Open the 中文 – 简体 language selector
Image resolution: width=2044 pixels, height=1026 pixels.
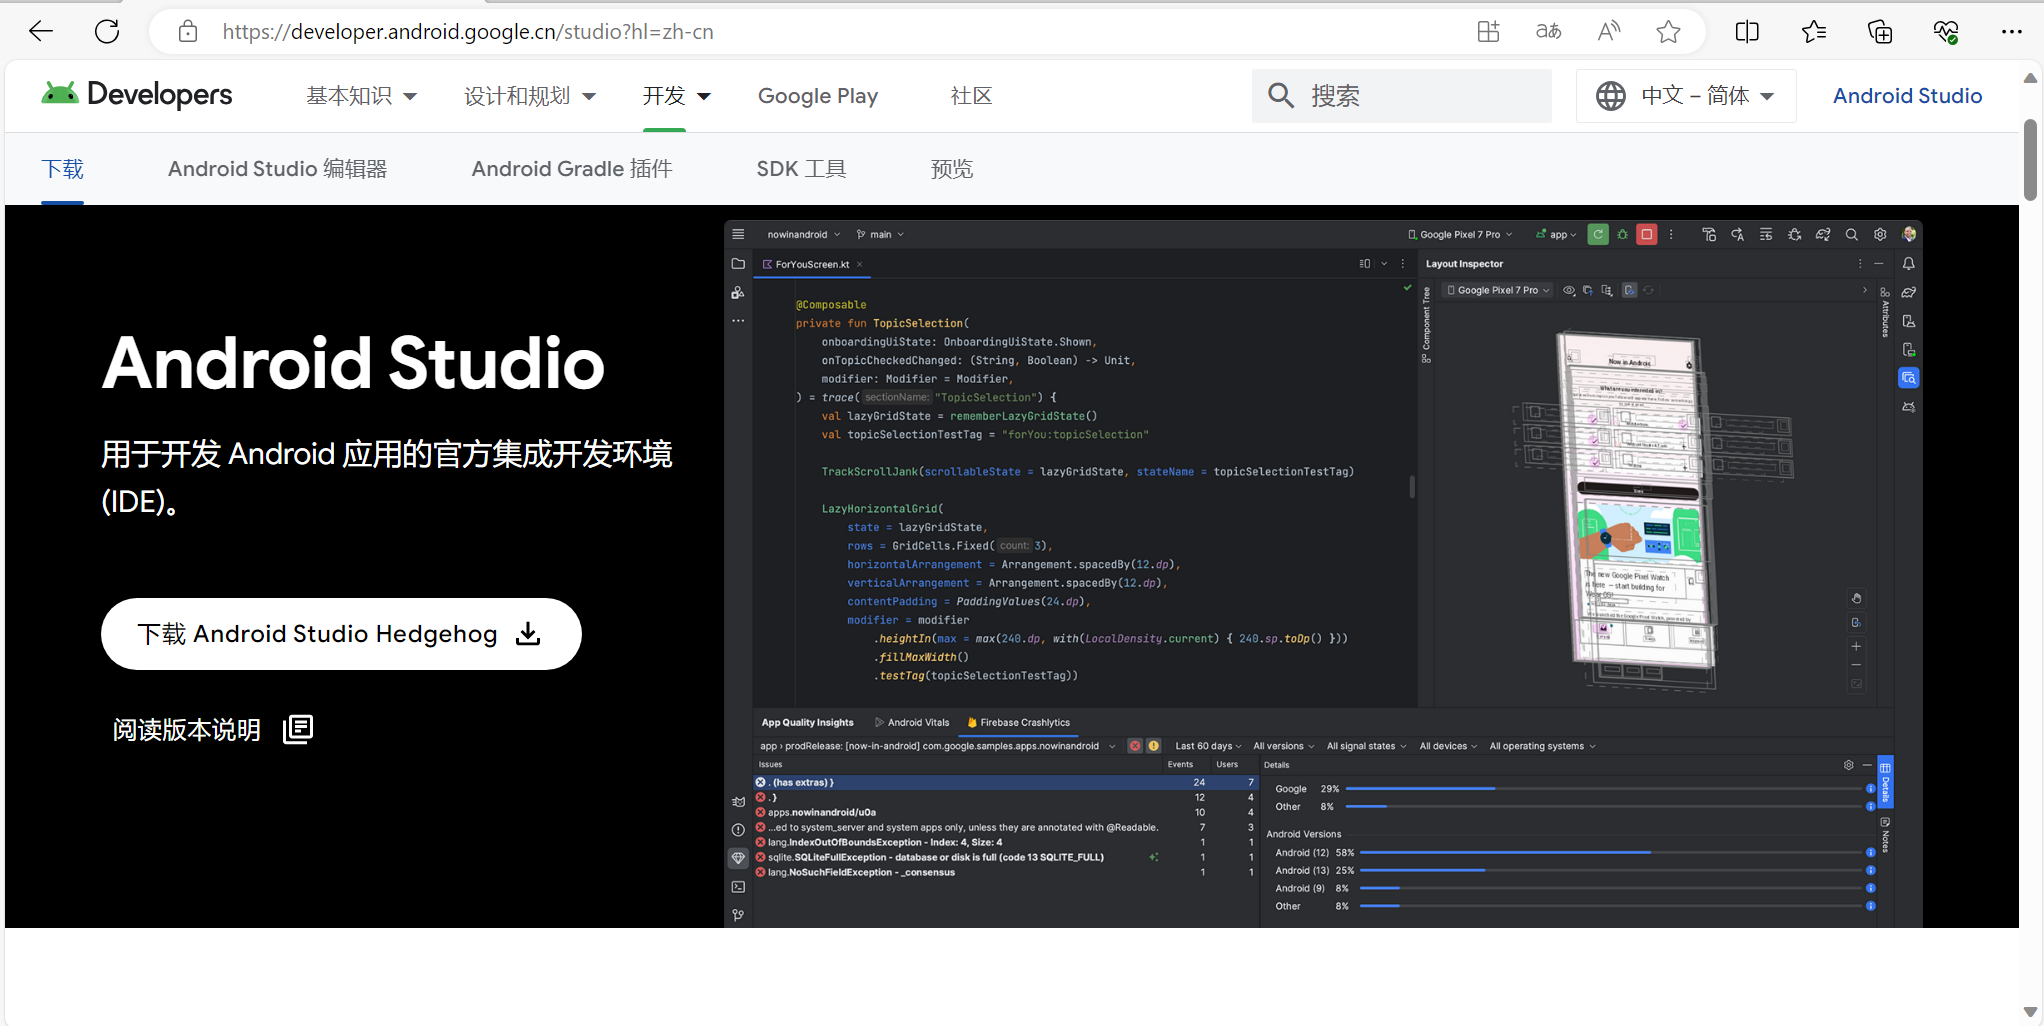coord(1686,96)
